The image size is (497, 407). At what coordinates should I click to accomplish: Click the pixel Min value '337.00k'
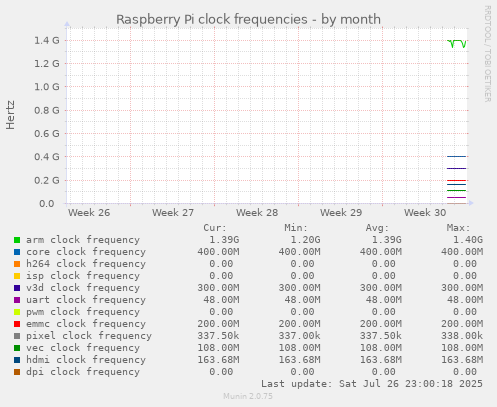(x=299, y=336)
